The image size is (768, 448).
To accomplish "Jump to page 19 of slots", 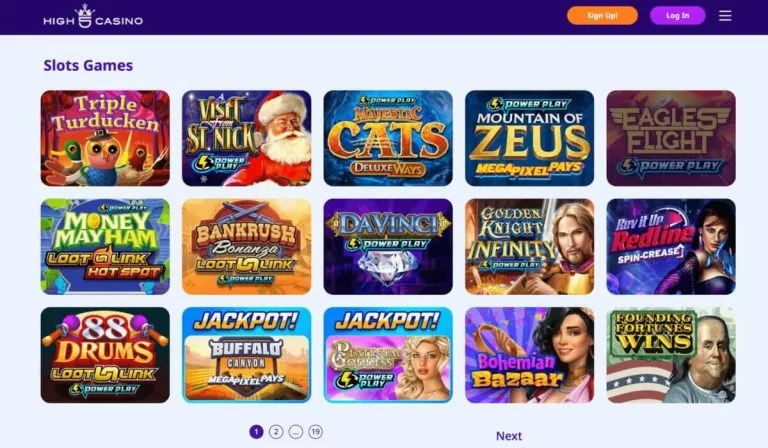I will coord(315,432).
